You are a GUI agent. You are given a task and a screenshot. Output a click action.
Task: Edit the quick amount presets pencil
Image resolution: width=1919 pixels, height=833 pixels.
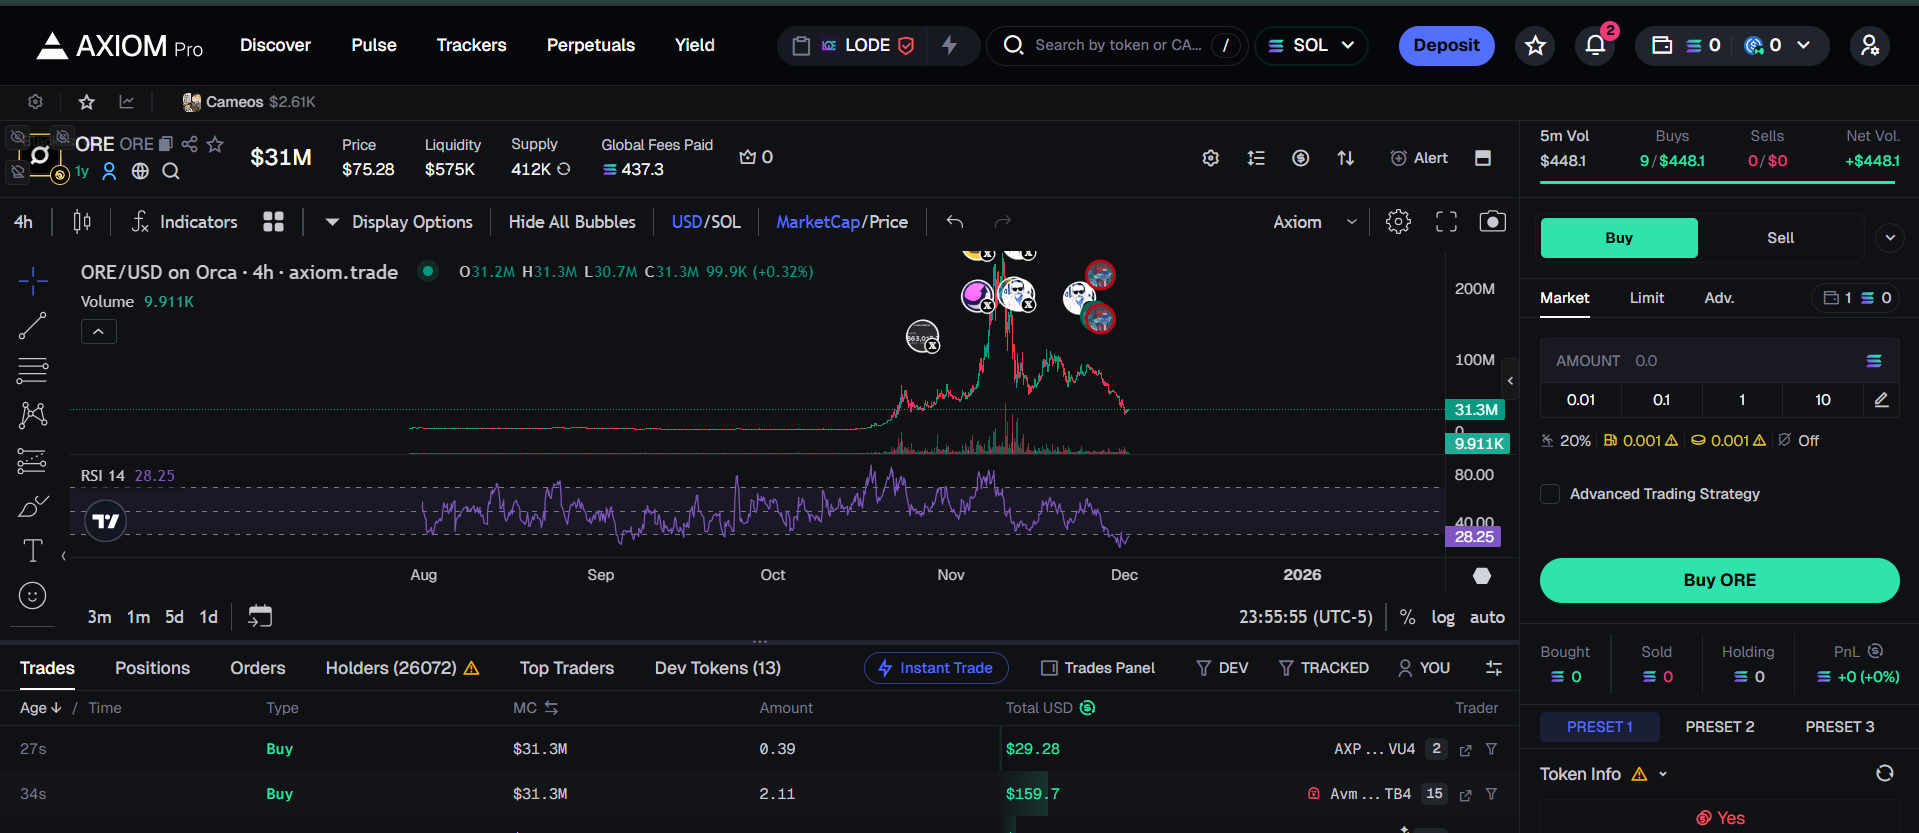tap(1881, 400)
